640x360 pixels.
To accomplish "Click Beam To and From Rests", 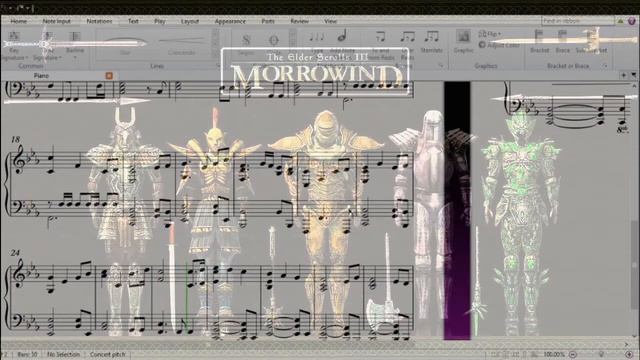I will click(x=381, y=45).
